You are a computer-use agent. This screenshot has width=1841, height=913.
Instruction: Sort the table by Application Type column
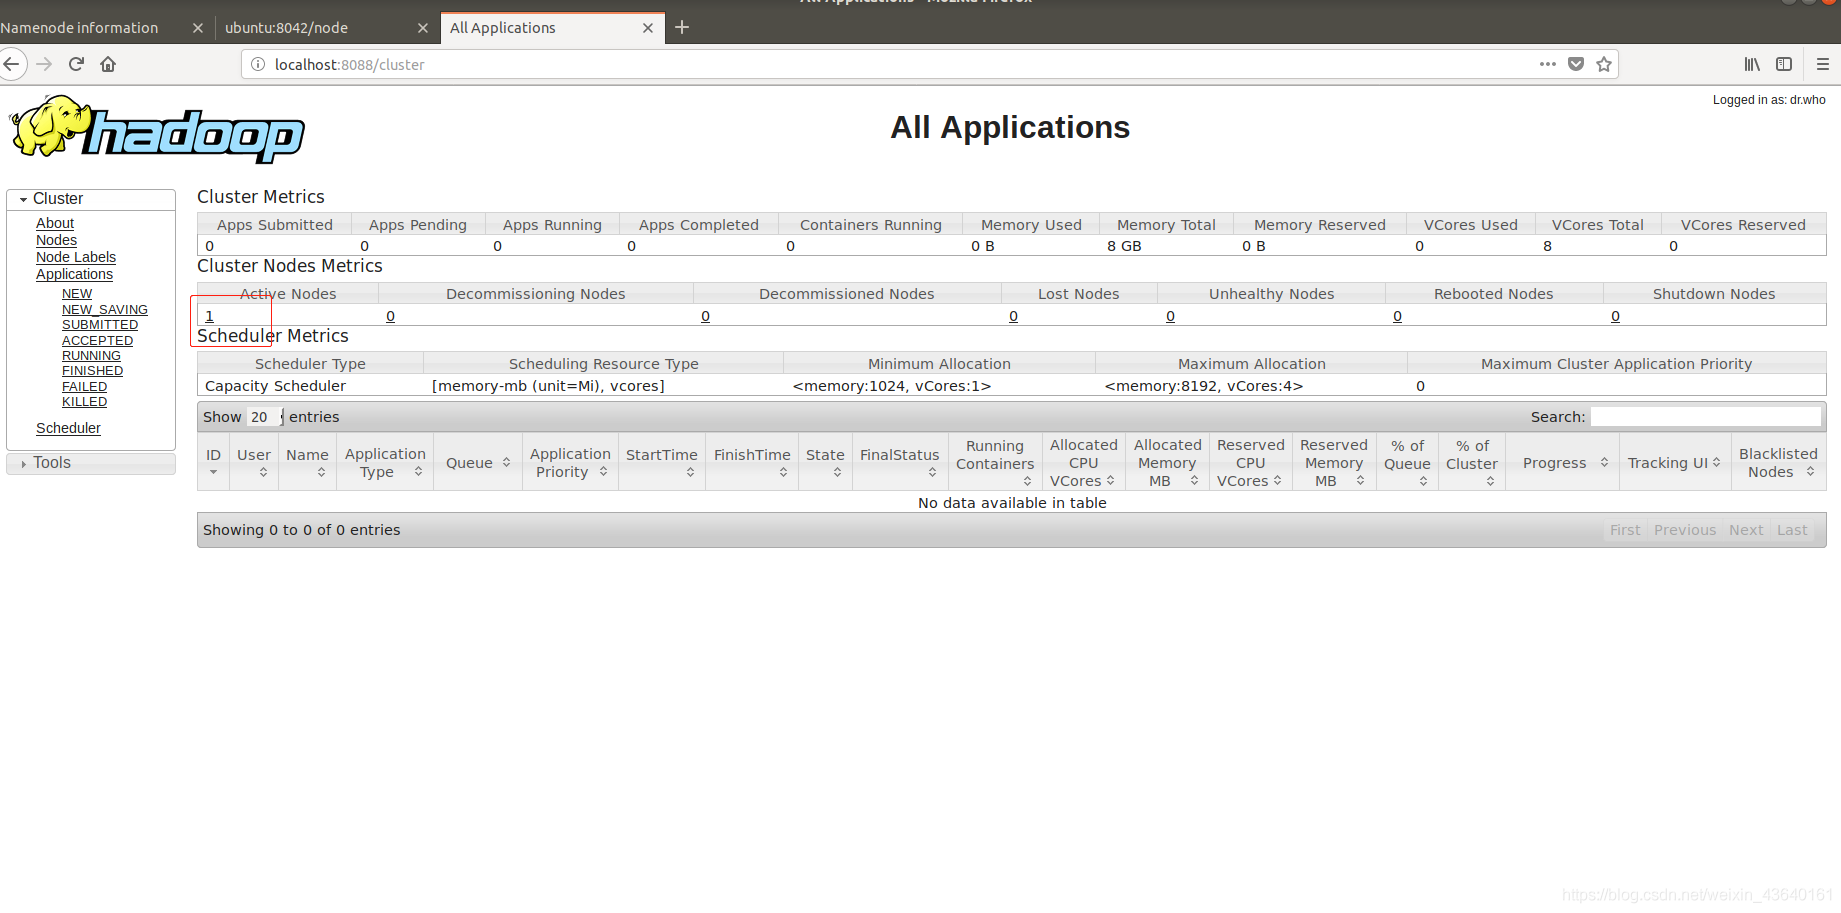tap(385, 462)
